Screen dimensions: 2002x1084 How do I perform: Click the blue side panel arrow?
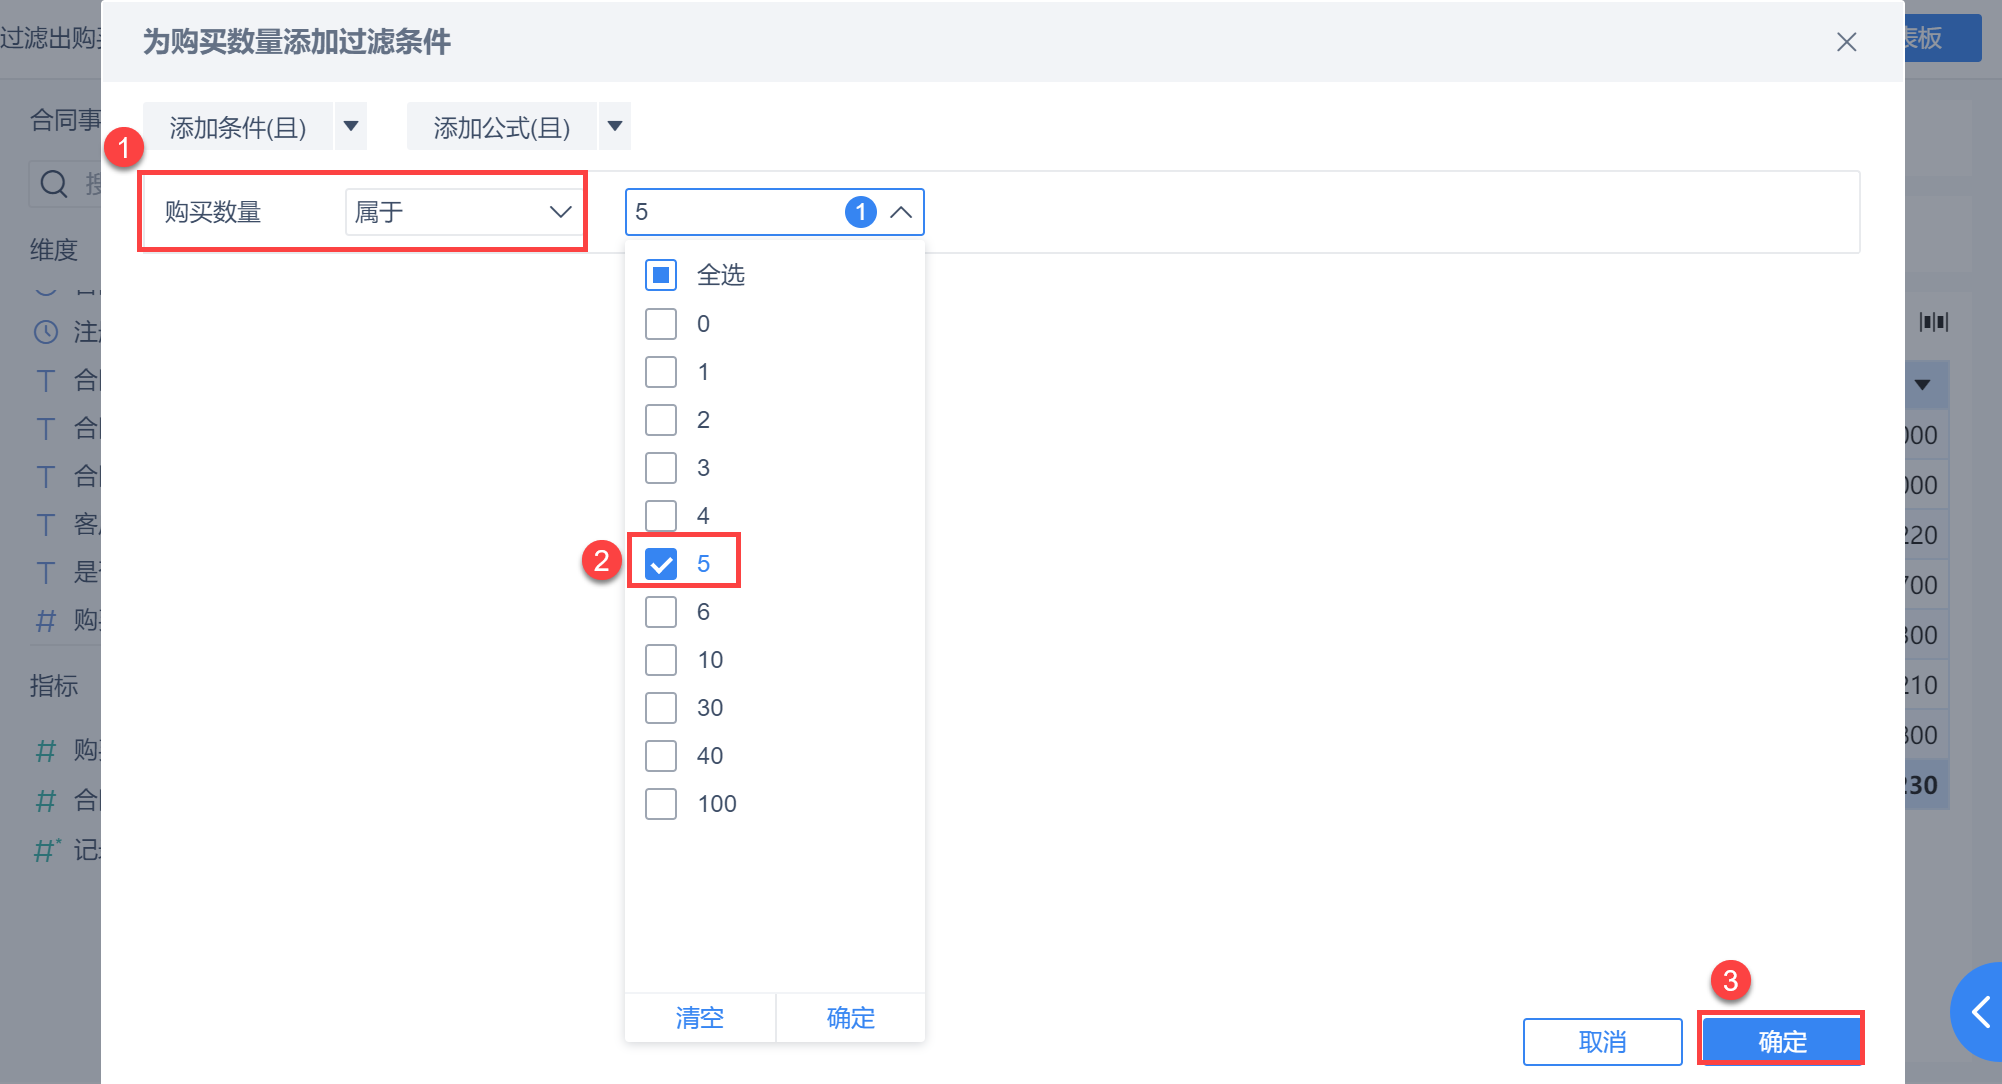pos(1980,1012)
